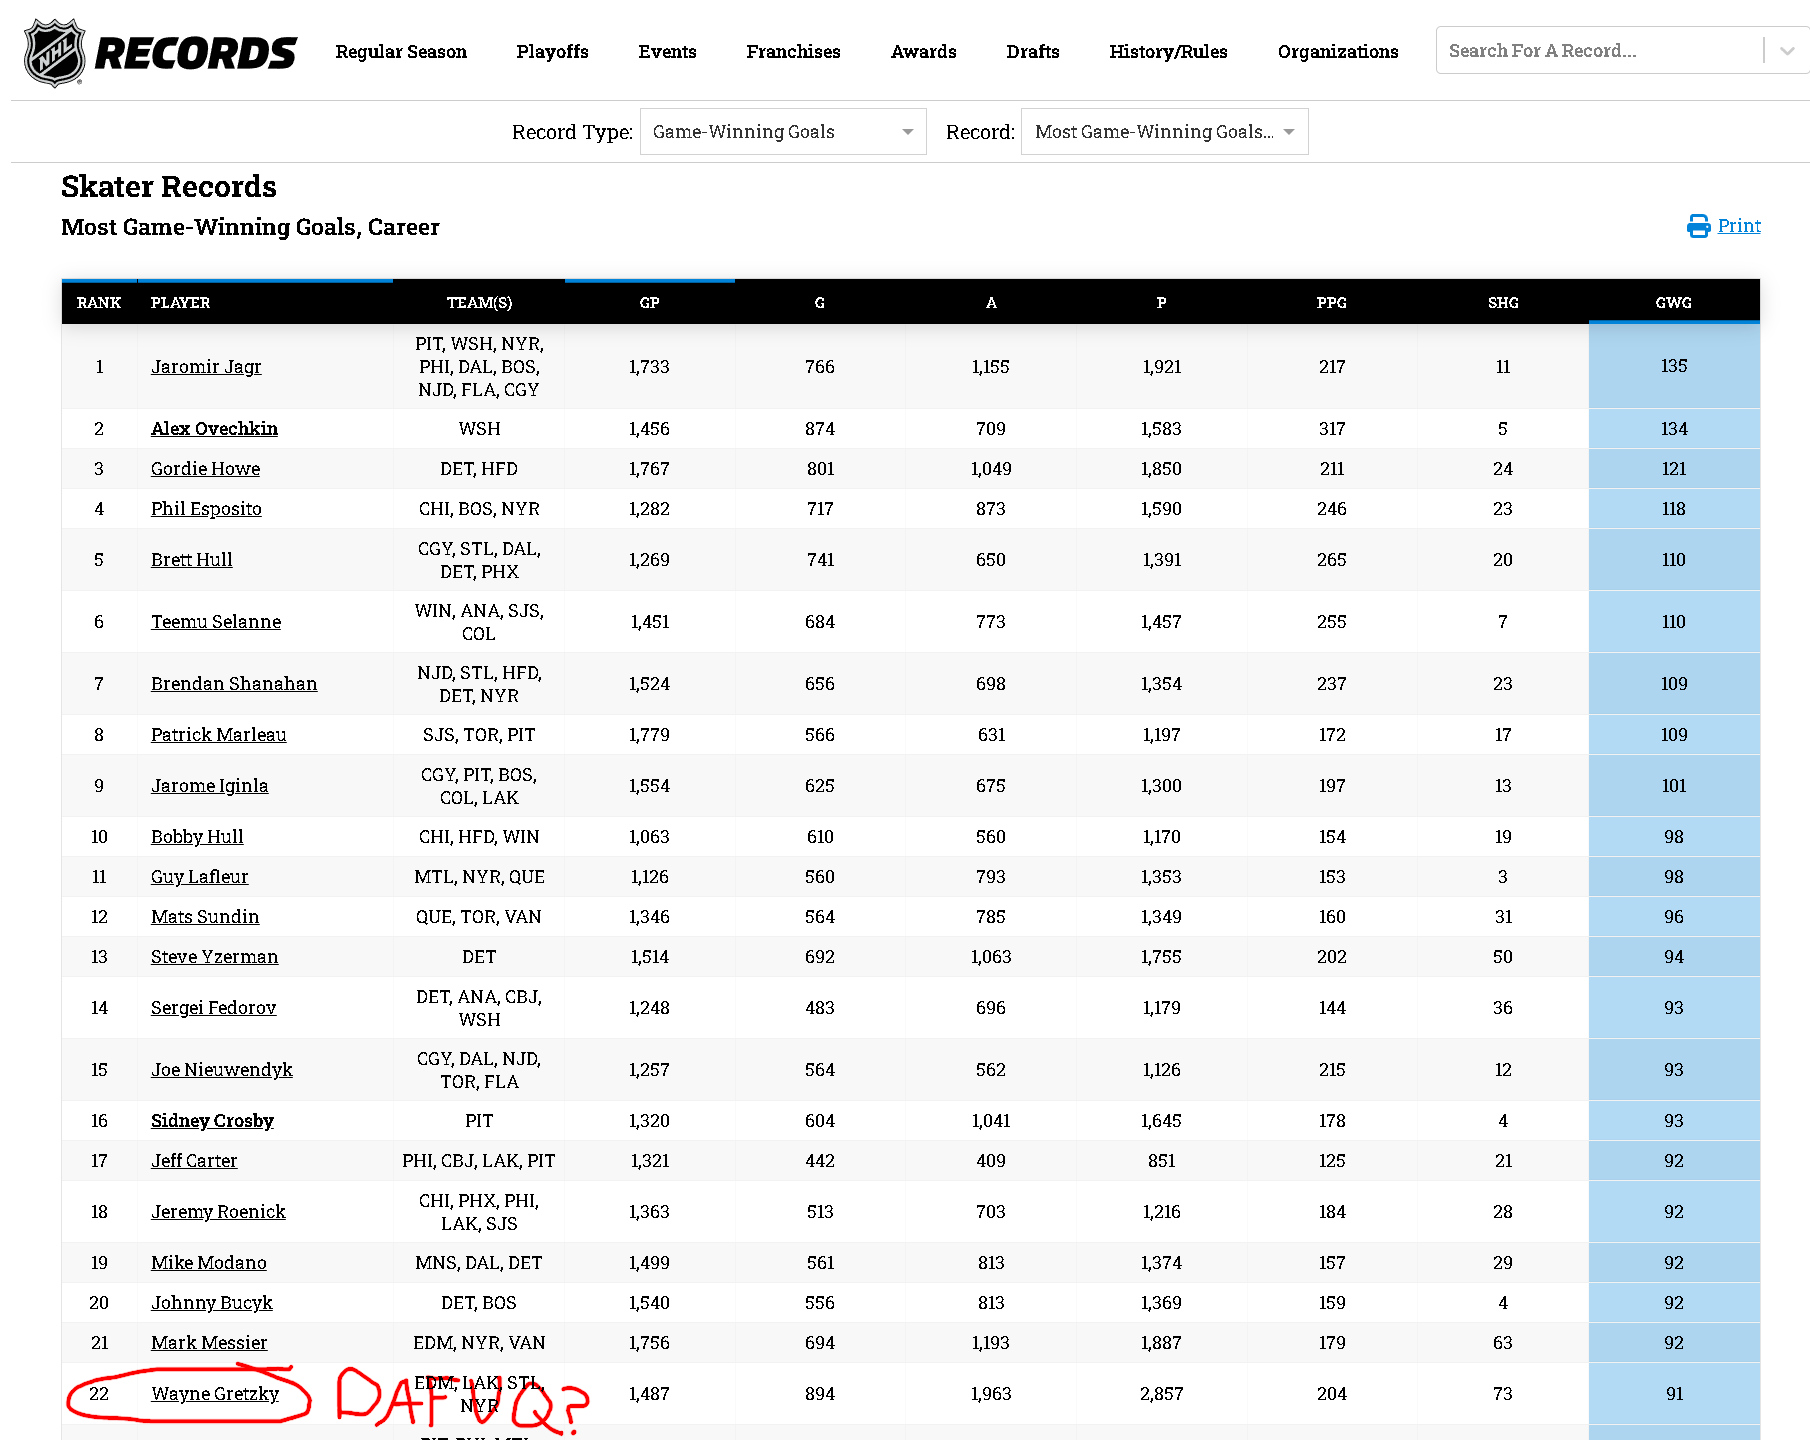Image resolution: width=1810 pixels, height=1440 pixels.
Task: Open Johnny Bucyk's player page
Action: (211, 1303)
